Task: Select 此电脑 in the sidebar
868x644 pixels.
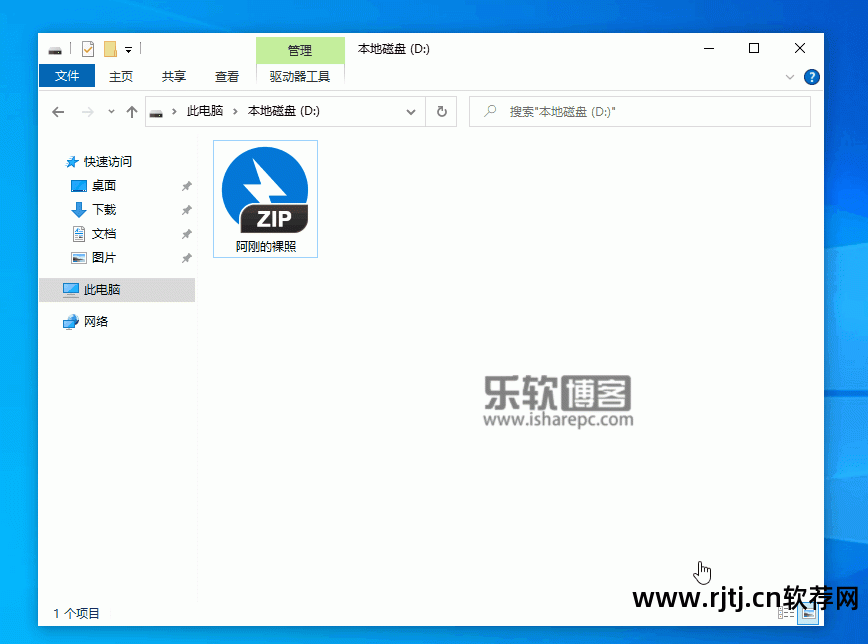Action: pos(100,289)
